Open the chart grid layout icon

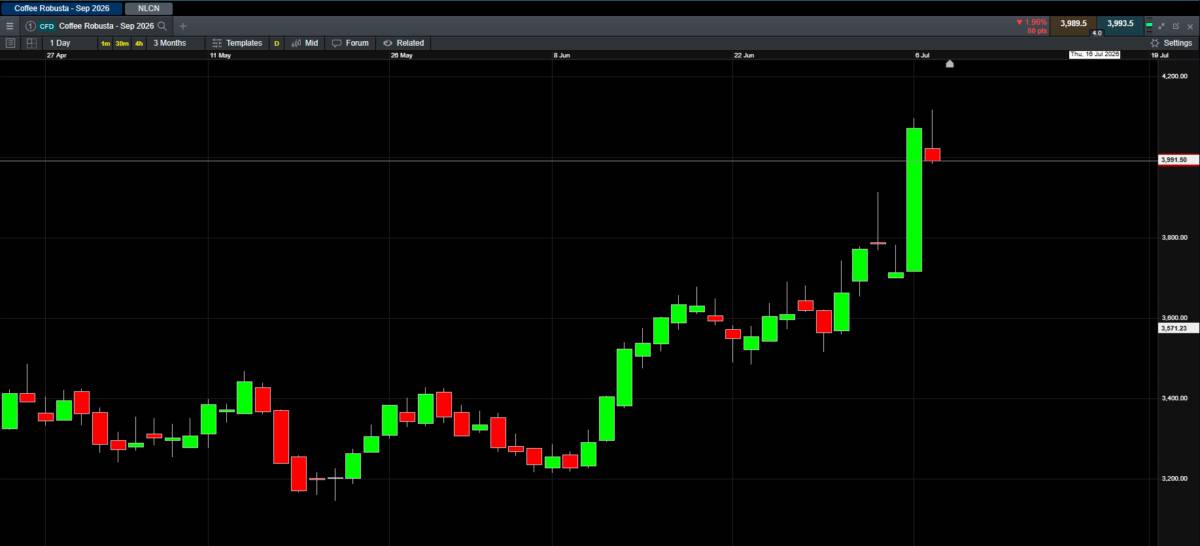(32, 43)
